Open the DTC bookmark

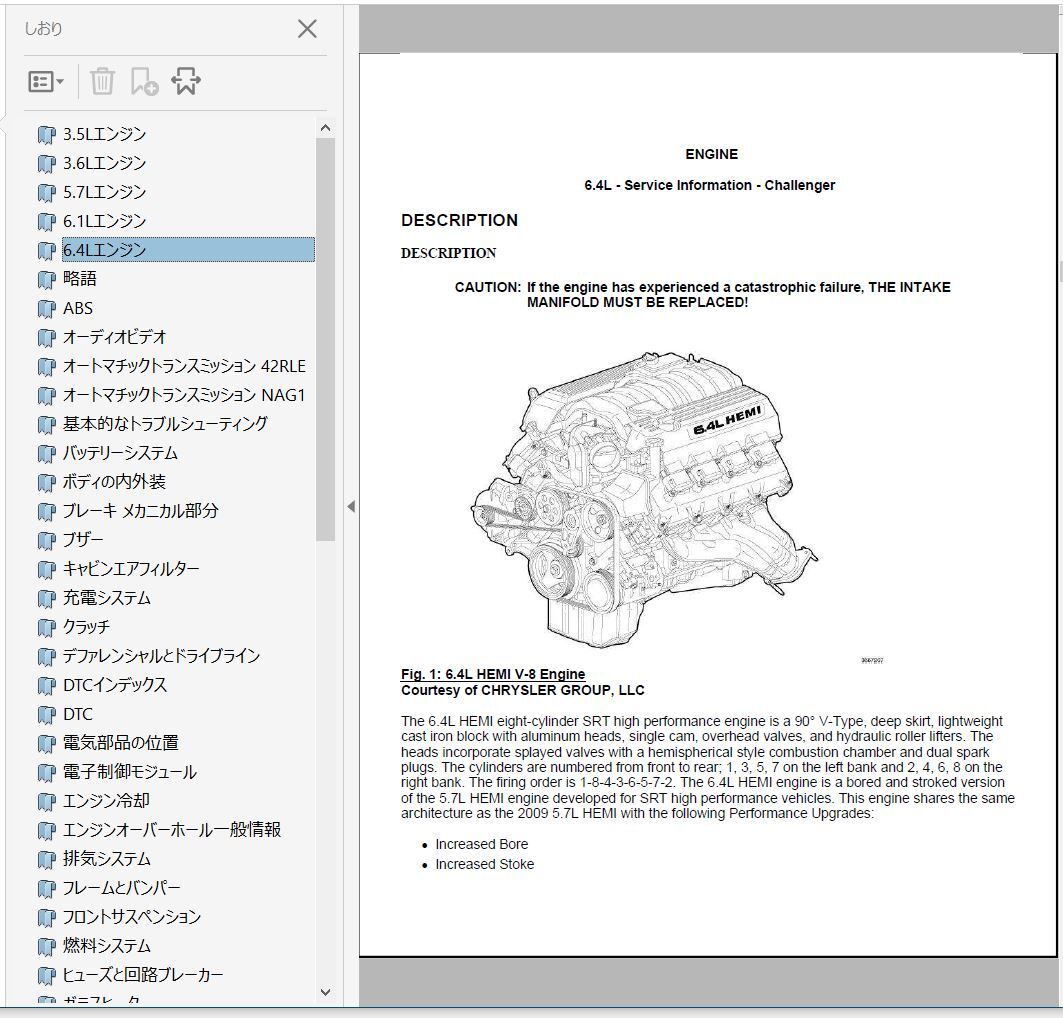[x=78, y=714]
